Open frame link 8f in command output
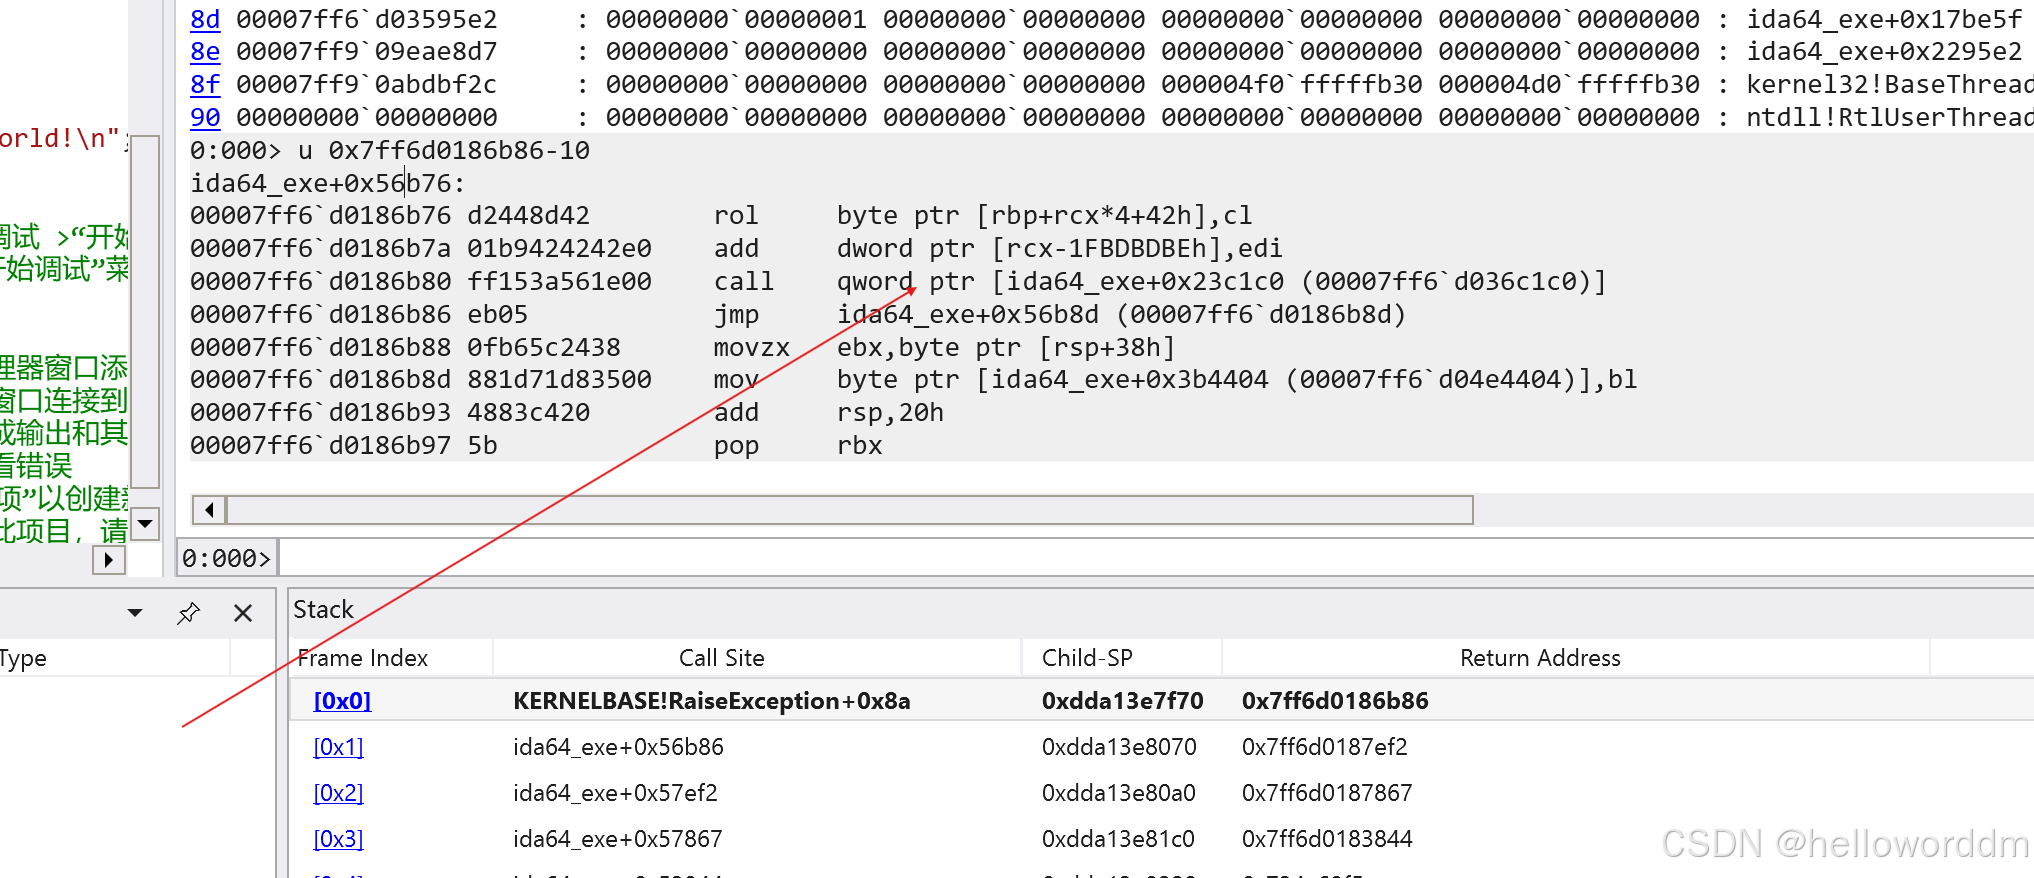 click(x=205, y=84)
